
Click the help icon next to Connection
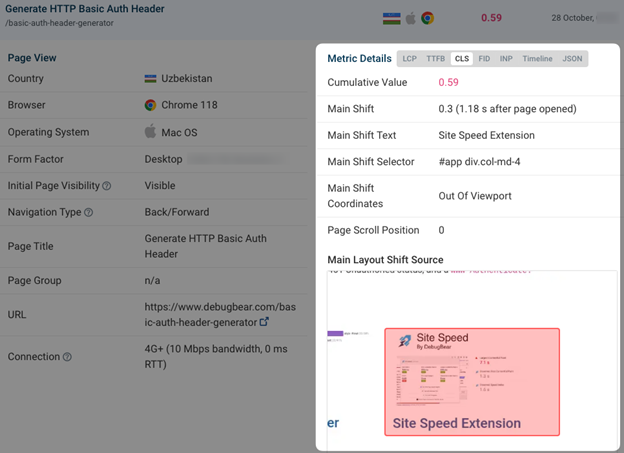(67, 357)
